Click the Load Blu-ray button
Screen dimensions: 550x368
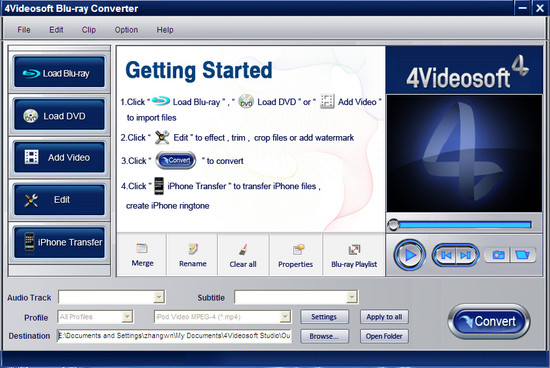click(59, 73)
